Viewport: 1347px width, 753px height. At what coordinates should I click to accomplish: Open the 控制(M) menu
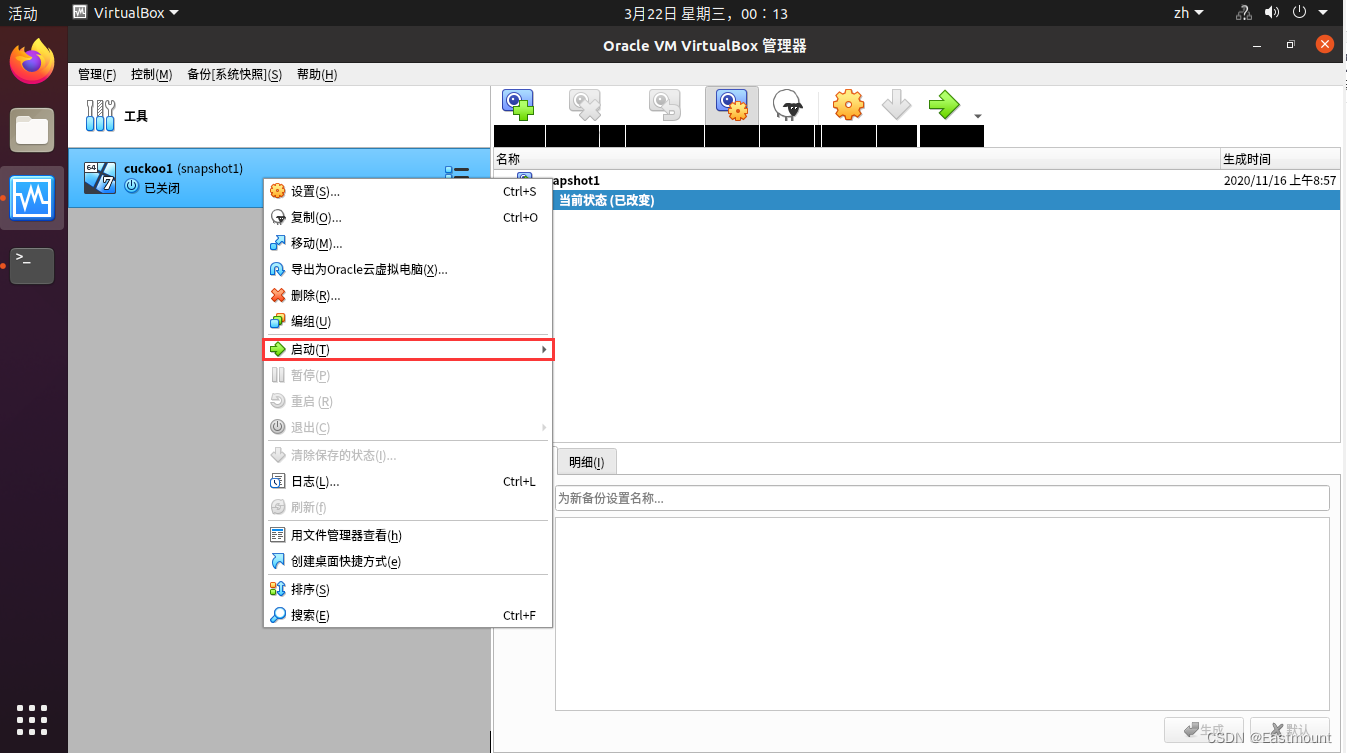click(151, 75)
